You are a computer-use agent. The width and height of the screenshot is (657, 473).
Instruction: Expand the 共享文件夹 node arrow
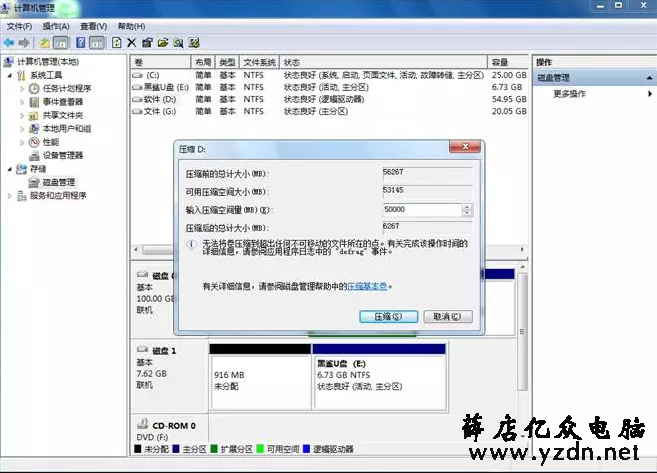click(22, 116)
